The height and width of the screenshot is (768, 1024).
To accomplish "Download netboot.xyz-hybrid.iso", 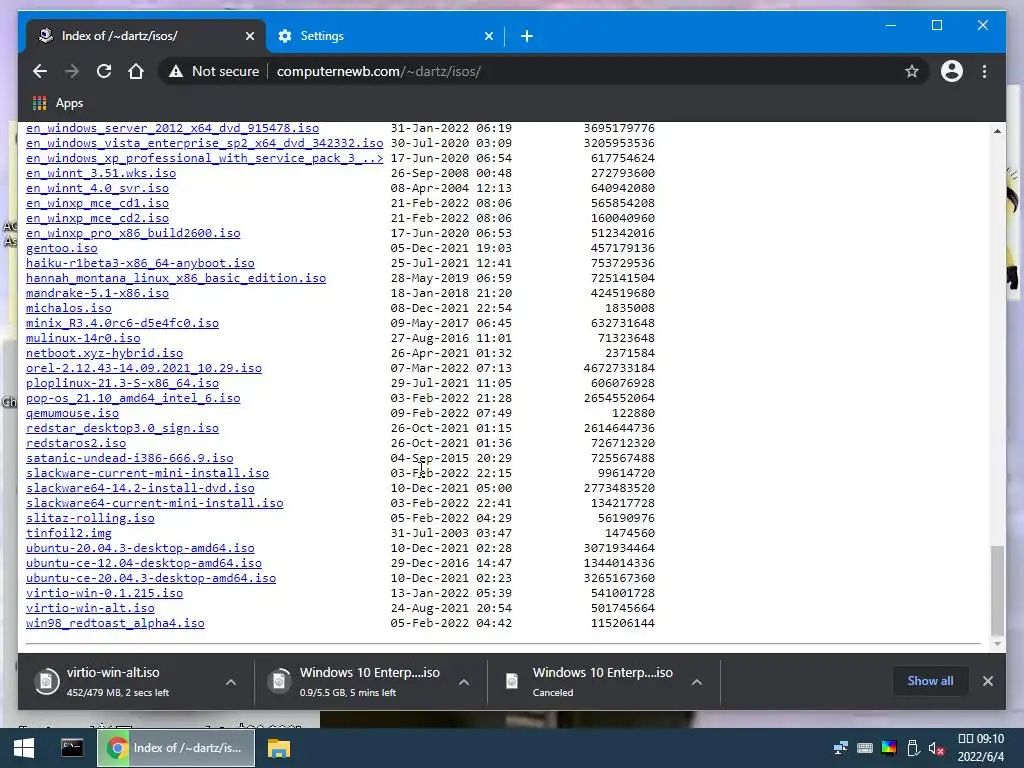I will tap(104, 353).
